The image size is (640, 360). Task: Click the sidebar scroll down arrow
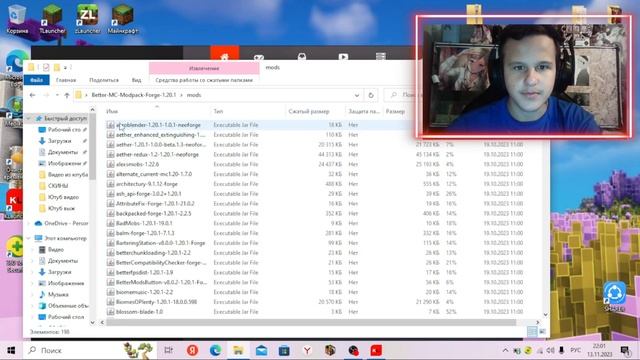tap(92, 322)
